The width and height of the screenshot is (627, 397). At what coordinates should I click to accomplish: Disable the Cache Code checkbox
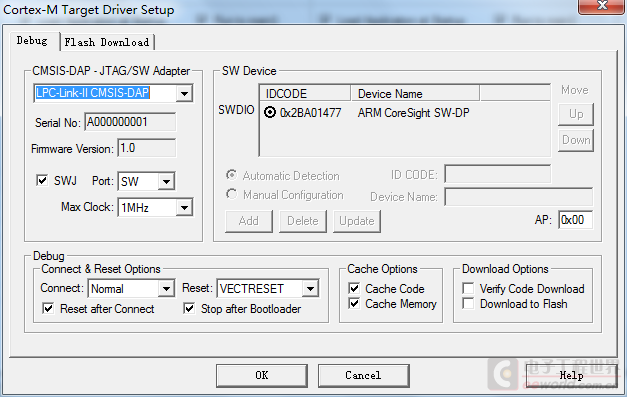coord(354,288)
